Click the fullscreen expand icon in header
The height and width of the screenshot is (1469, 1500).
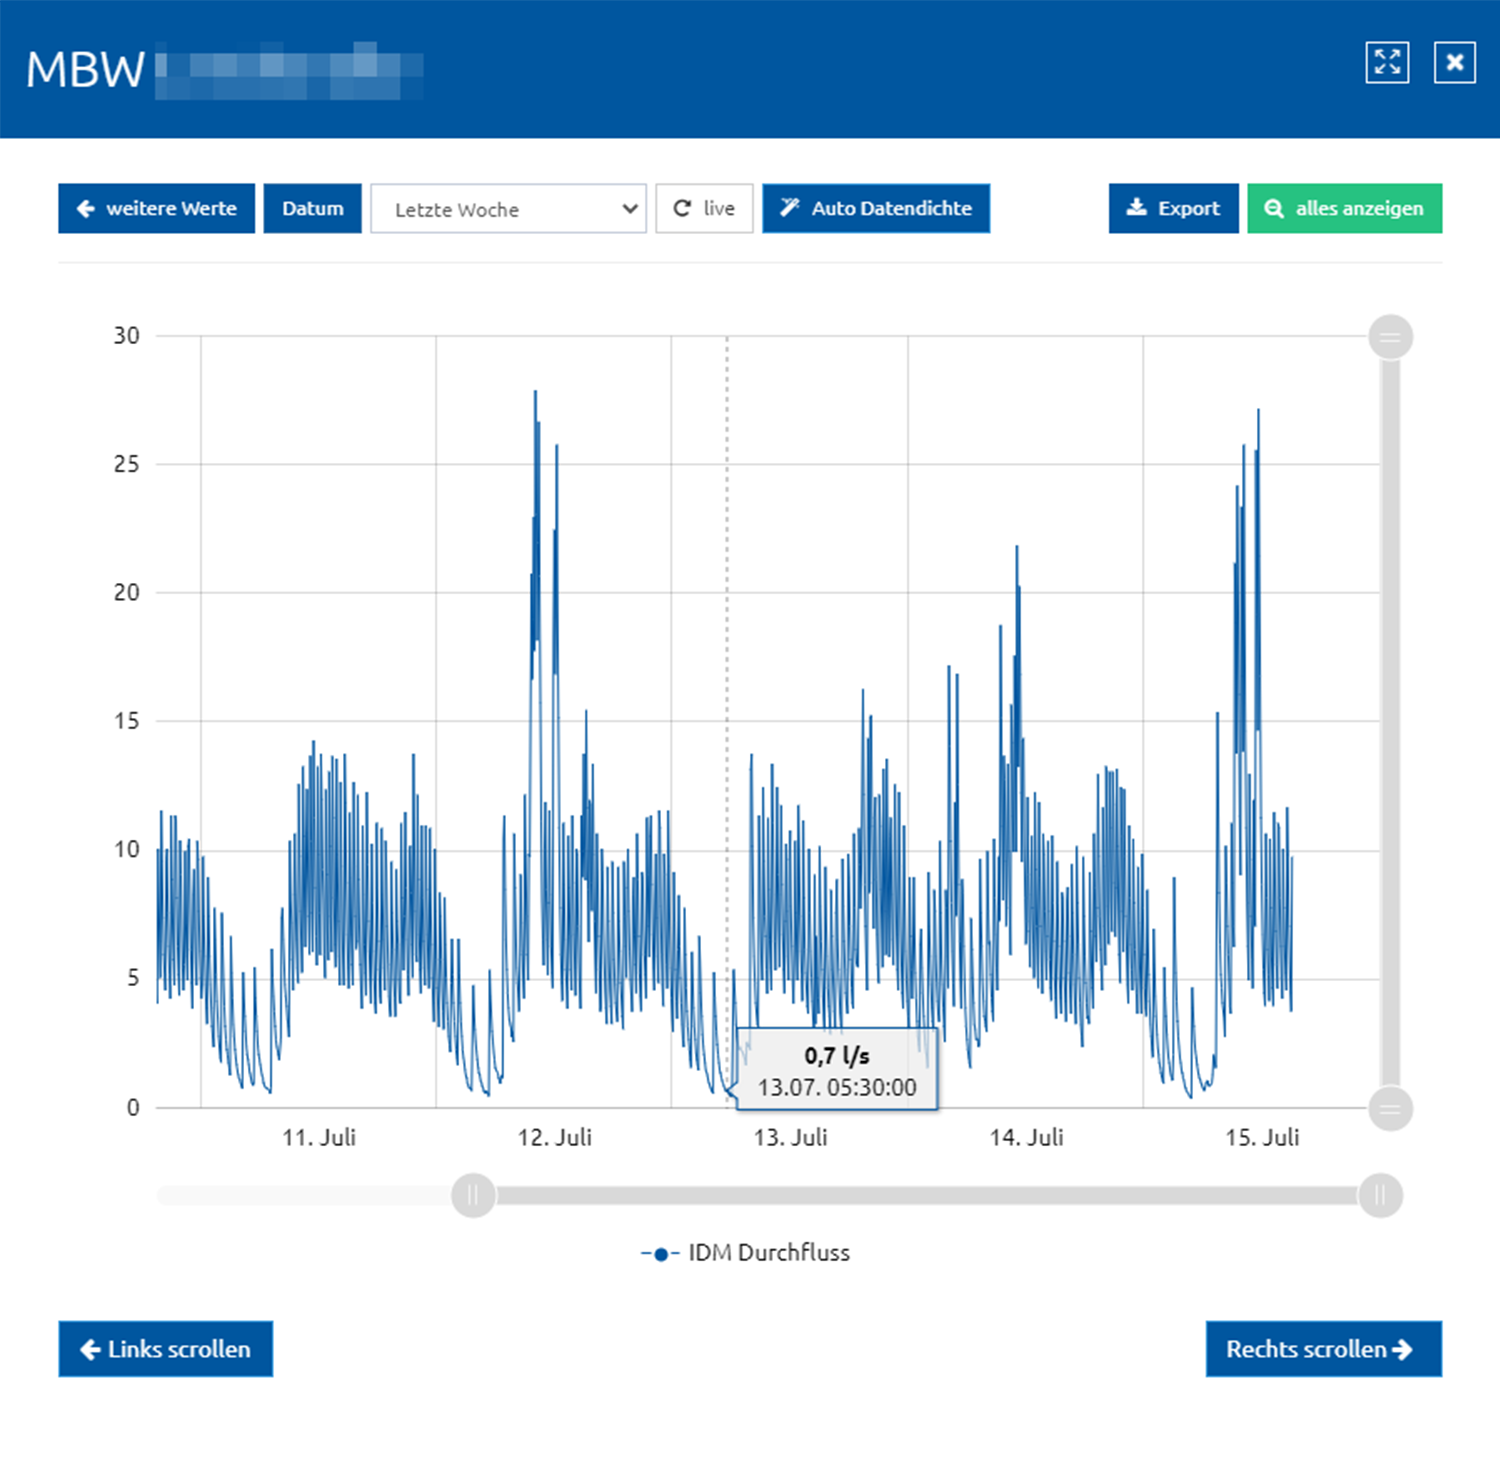(1387, 62)
